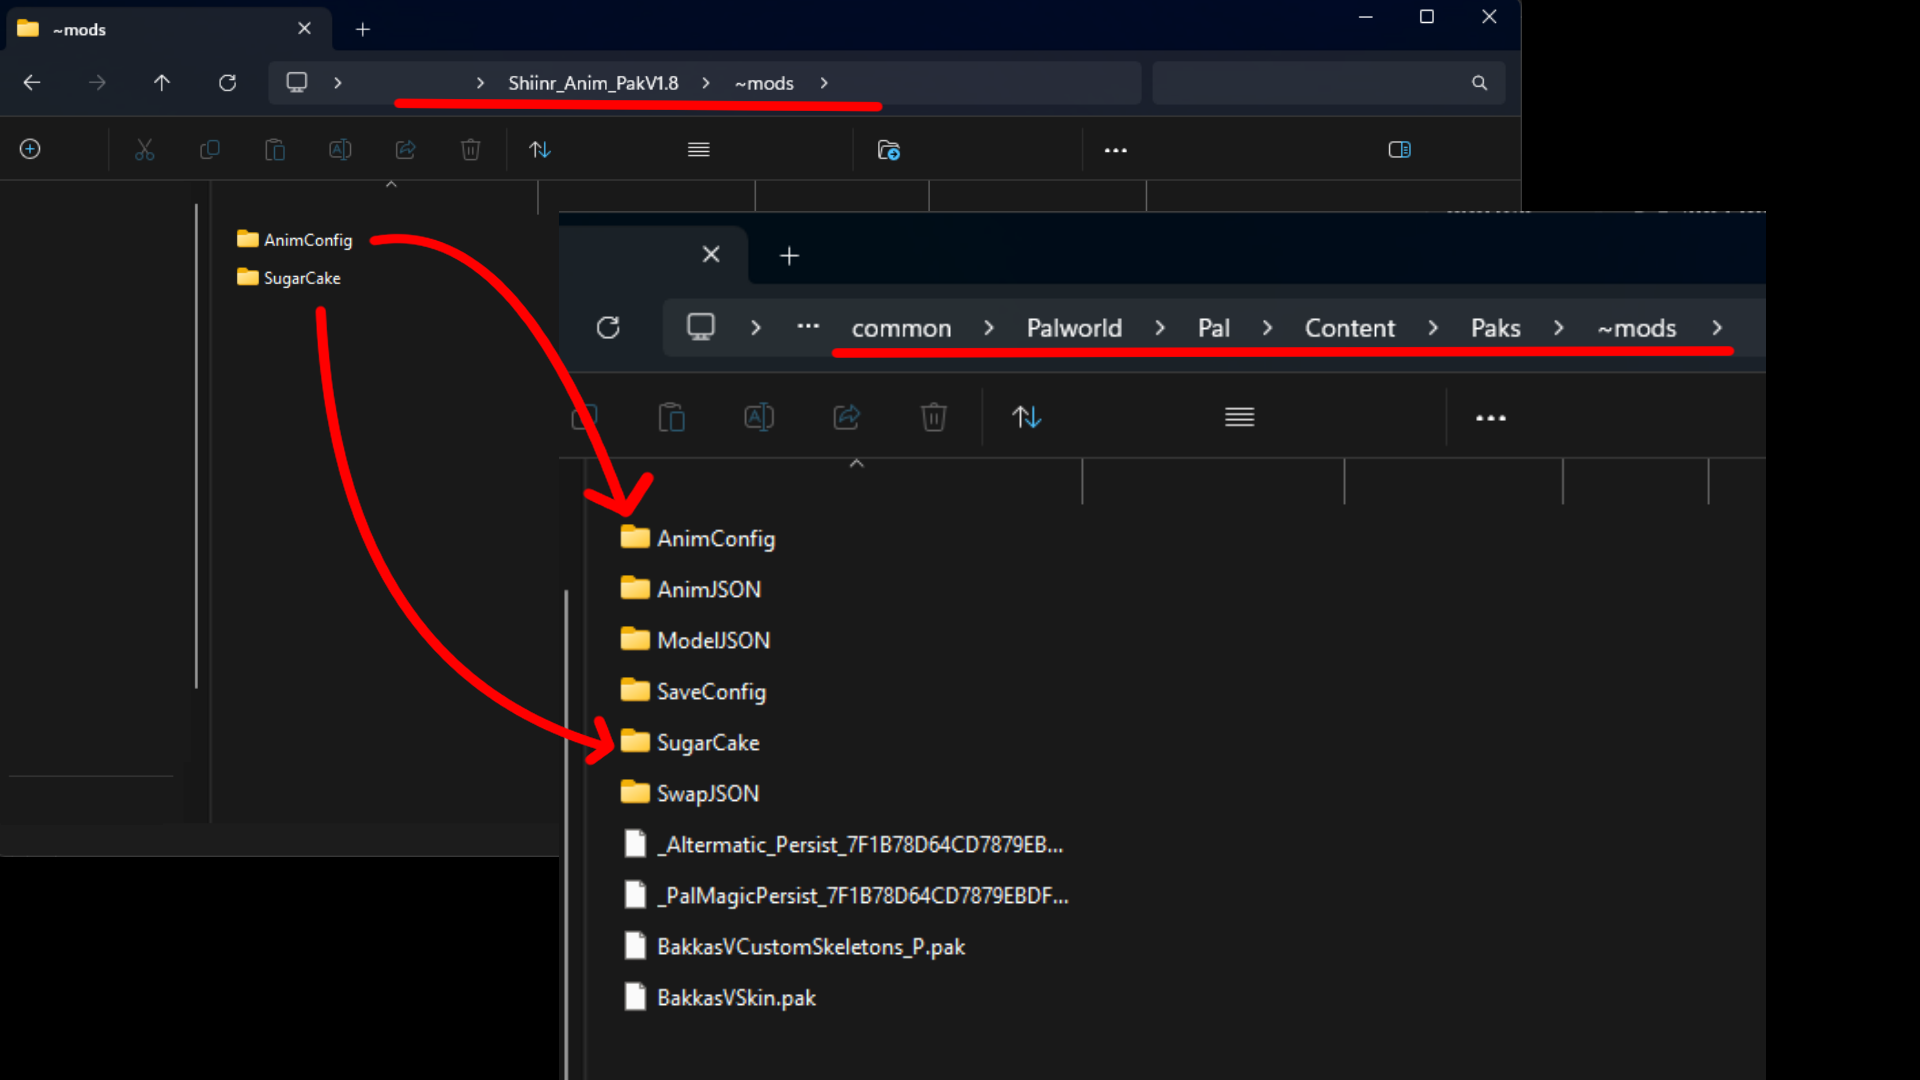Click the Share icon in front window toolbar
Viewport: 1920px width, 1080px height.
[846, 417]
